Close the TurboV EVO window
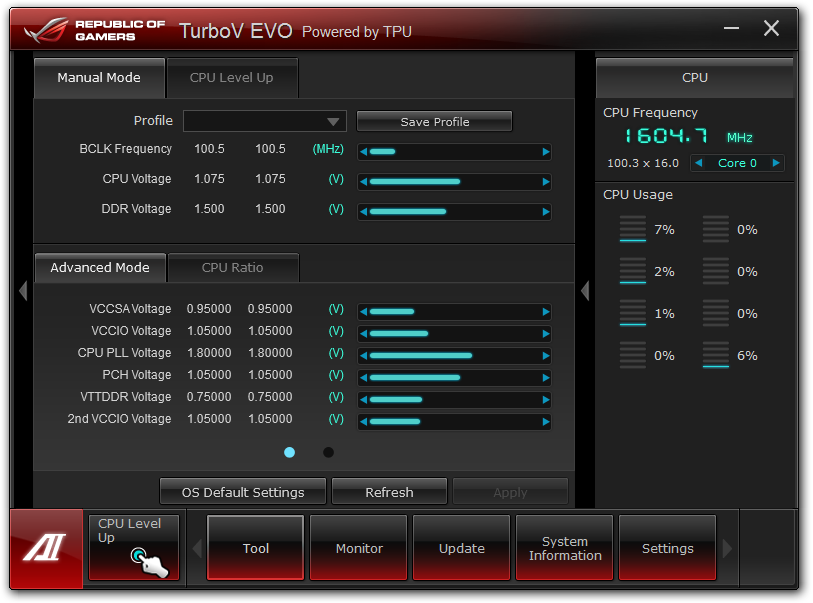This screenshot has height=603, width=813. coord(772,28)
